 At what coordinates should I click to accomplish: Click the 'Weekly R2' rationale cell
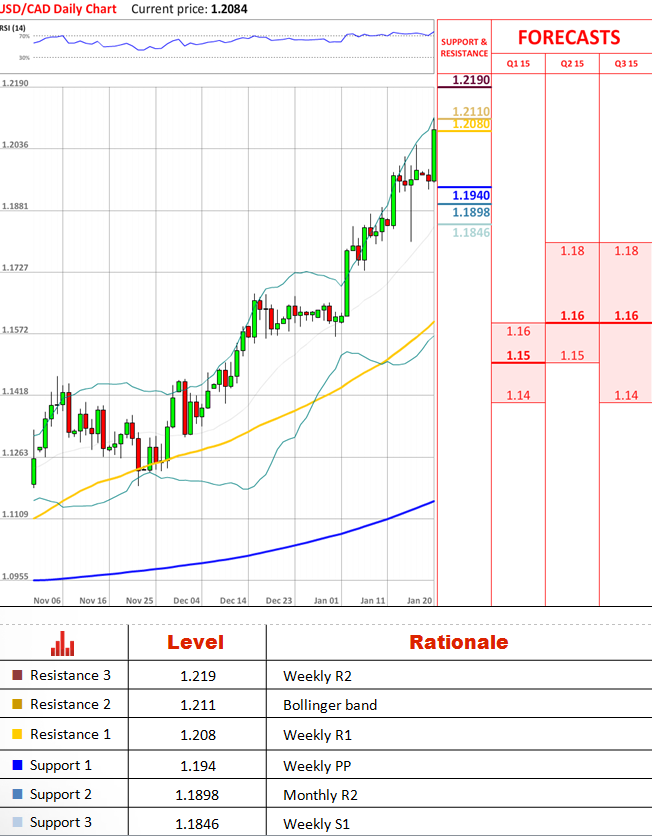point(317,676)
